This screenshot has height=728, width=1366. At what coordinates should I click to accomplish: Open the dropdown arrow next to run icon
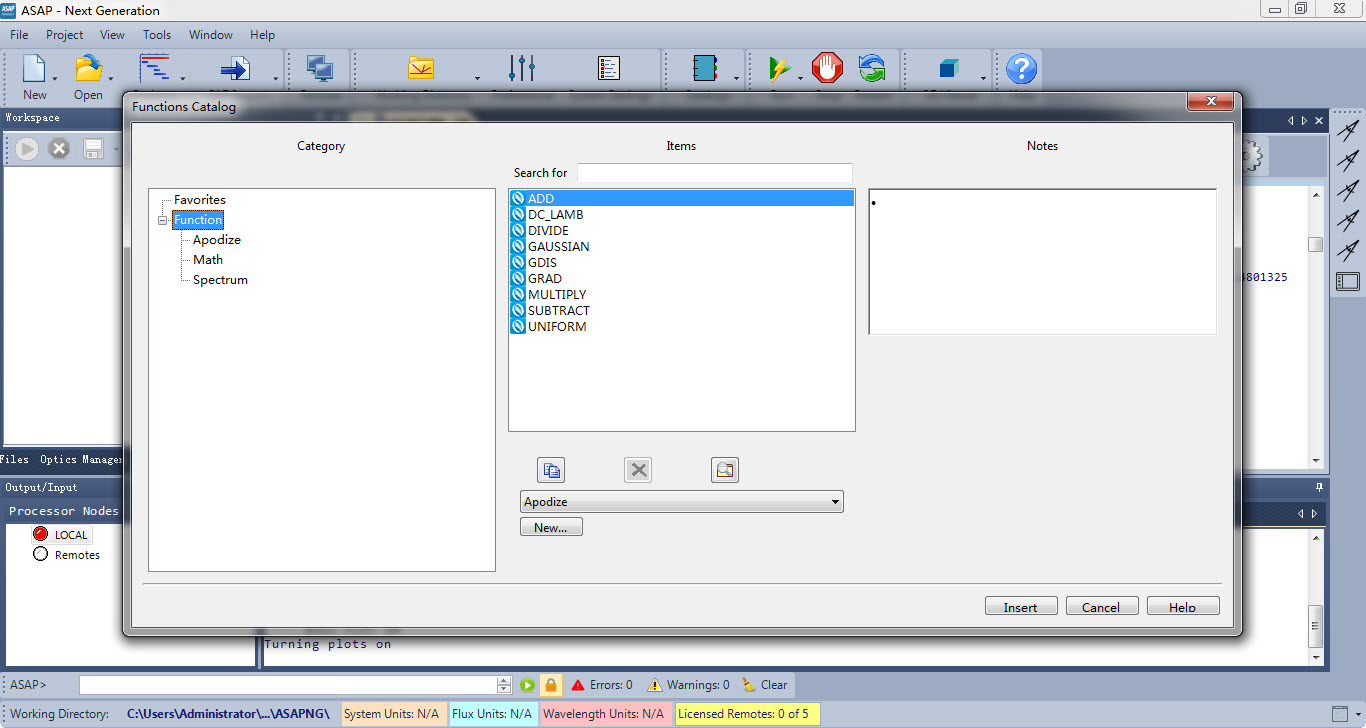point(800,78)
